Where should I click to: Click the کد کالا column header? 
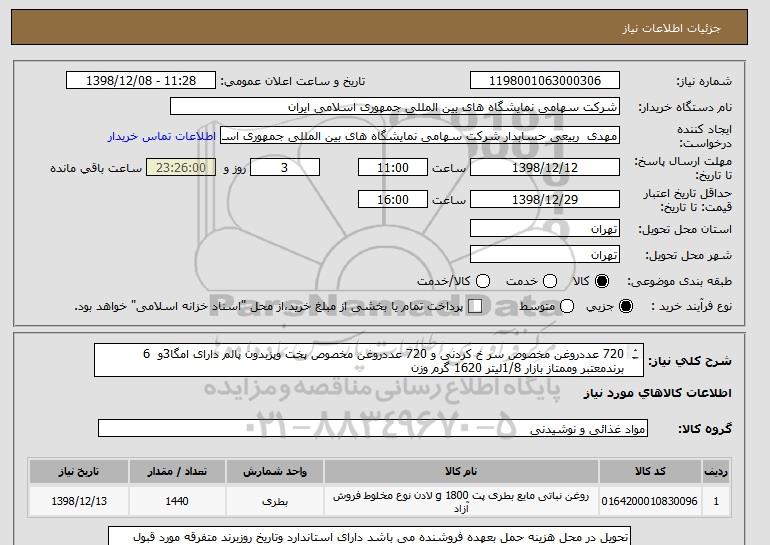(650, 471)
